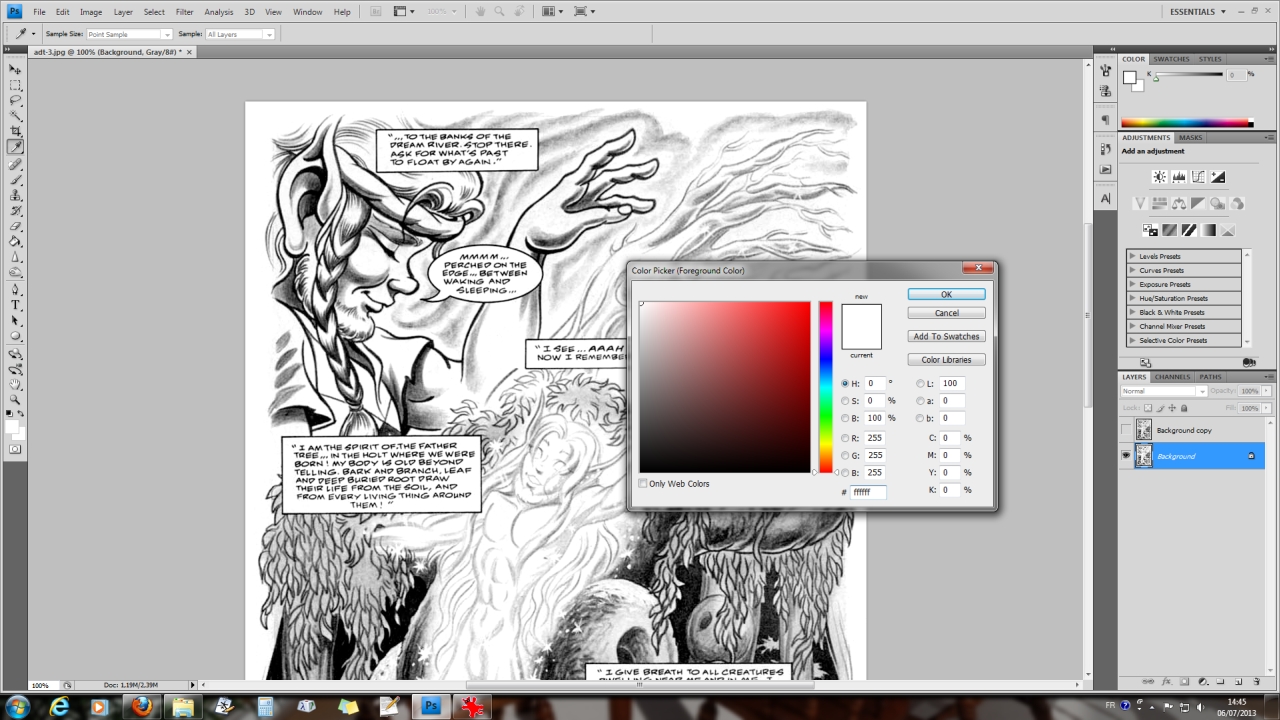Click the Curves adjustment icon

(x=1198, y=177)
